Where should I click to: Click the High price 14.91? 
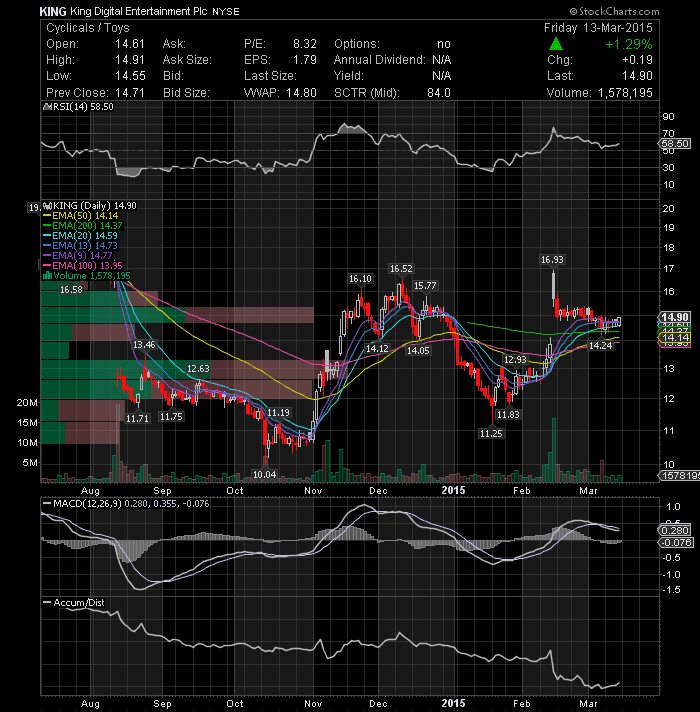(130, 60)
